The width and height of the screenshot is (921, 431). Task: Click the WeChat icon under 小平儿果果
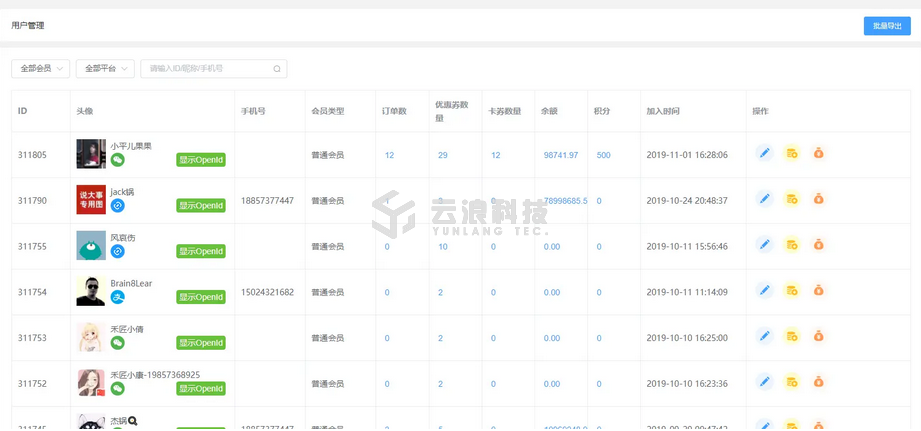click(118, 160)
